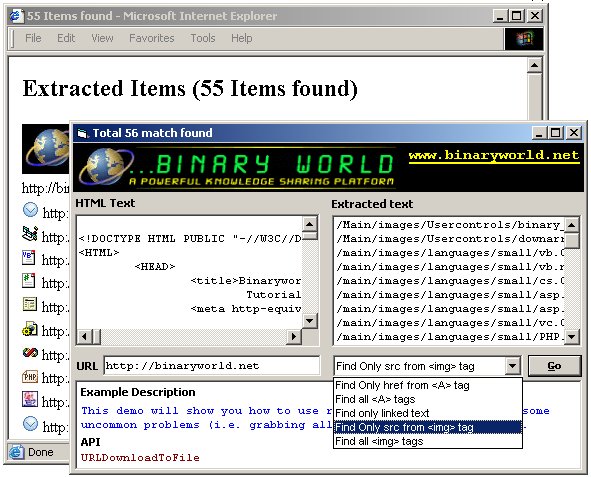Open the www.binaryworld.net link
591x477 pixels.
(494, 155)
